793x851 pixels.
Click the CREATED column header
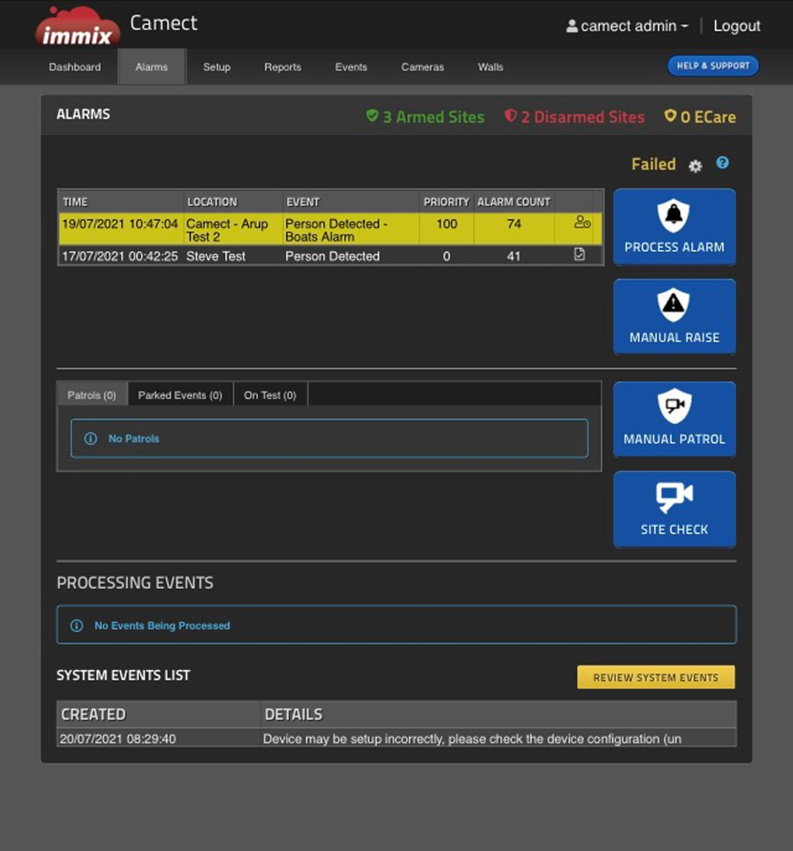pos(93,714)
